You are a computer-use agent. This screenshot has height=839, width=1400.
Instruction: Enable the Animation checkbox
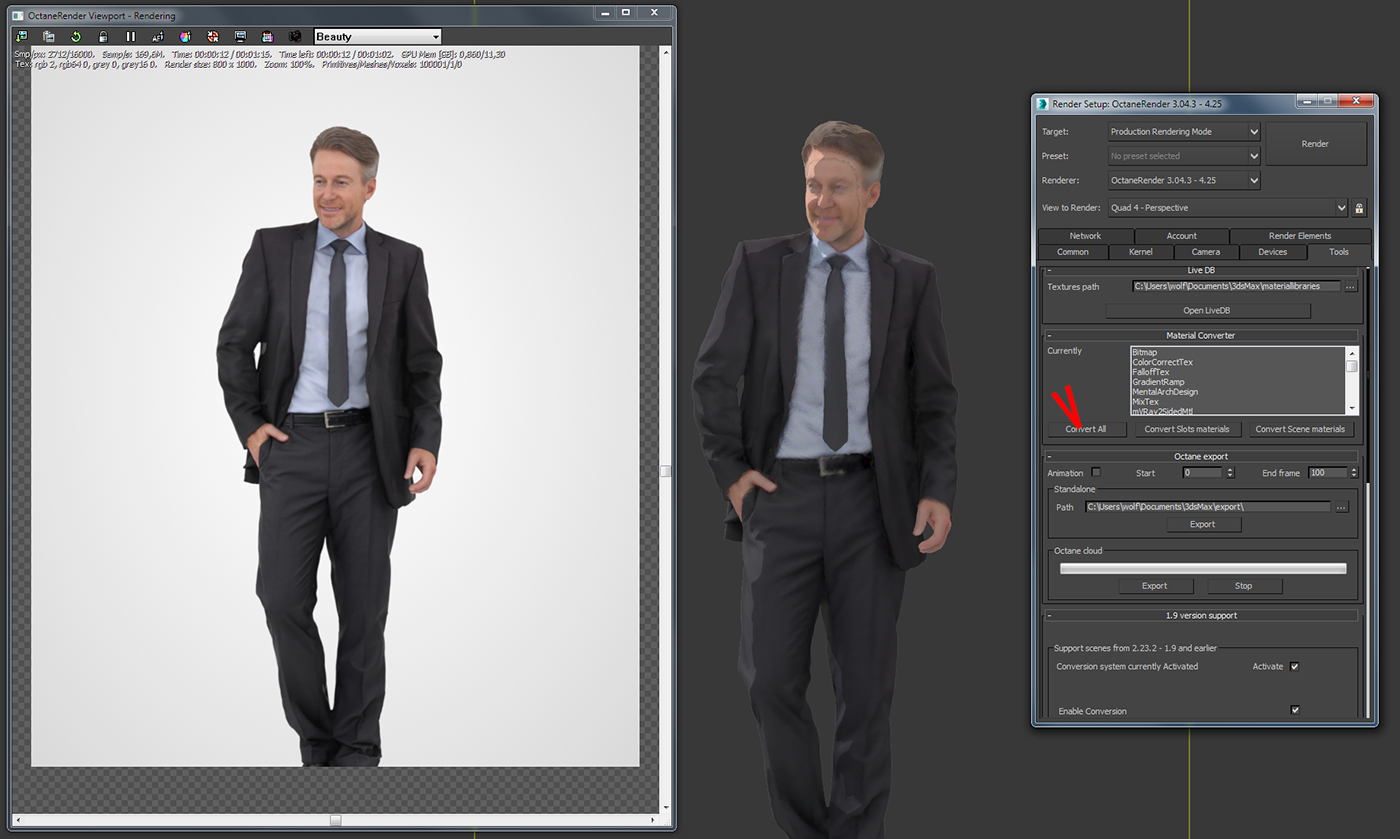[x=1096, y=472]
